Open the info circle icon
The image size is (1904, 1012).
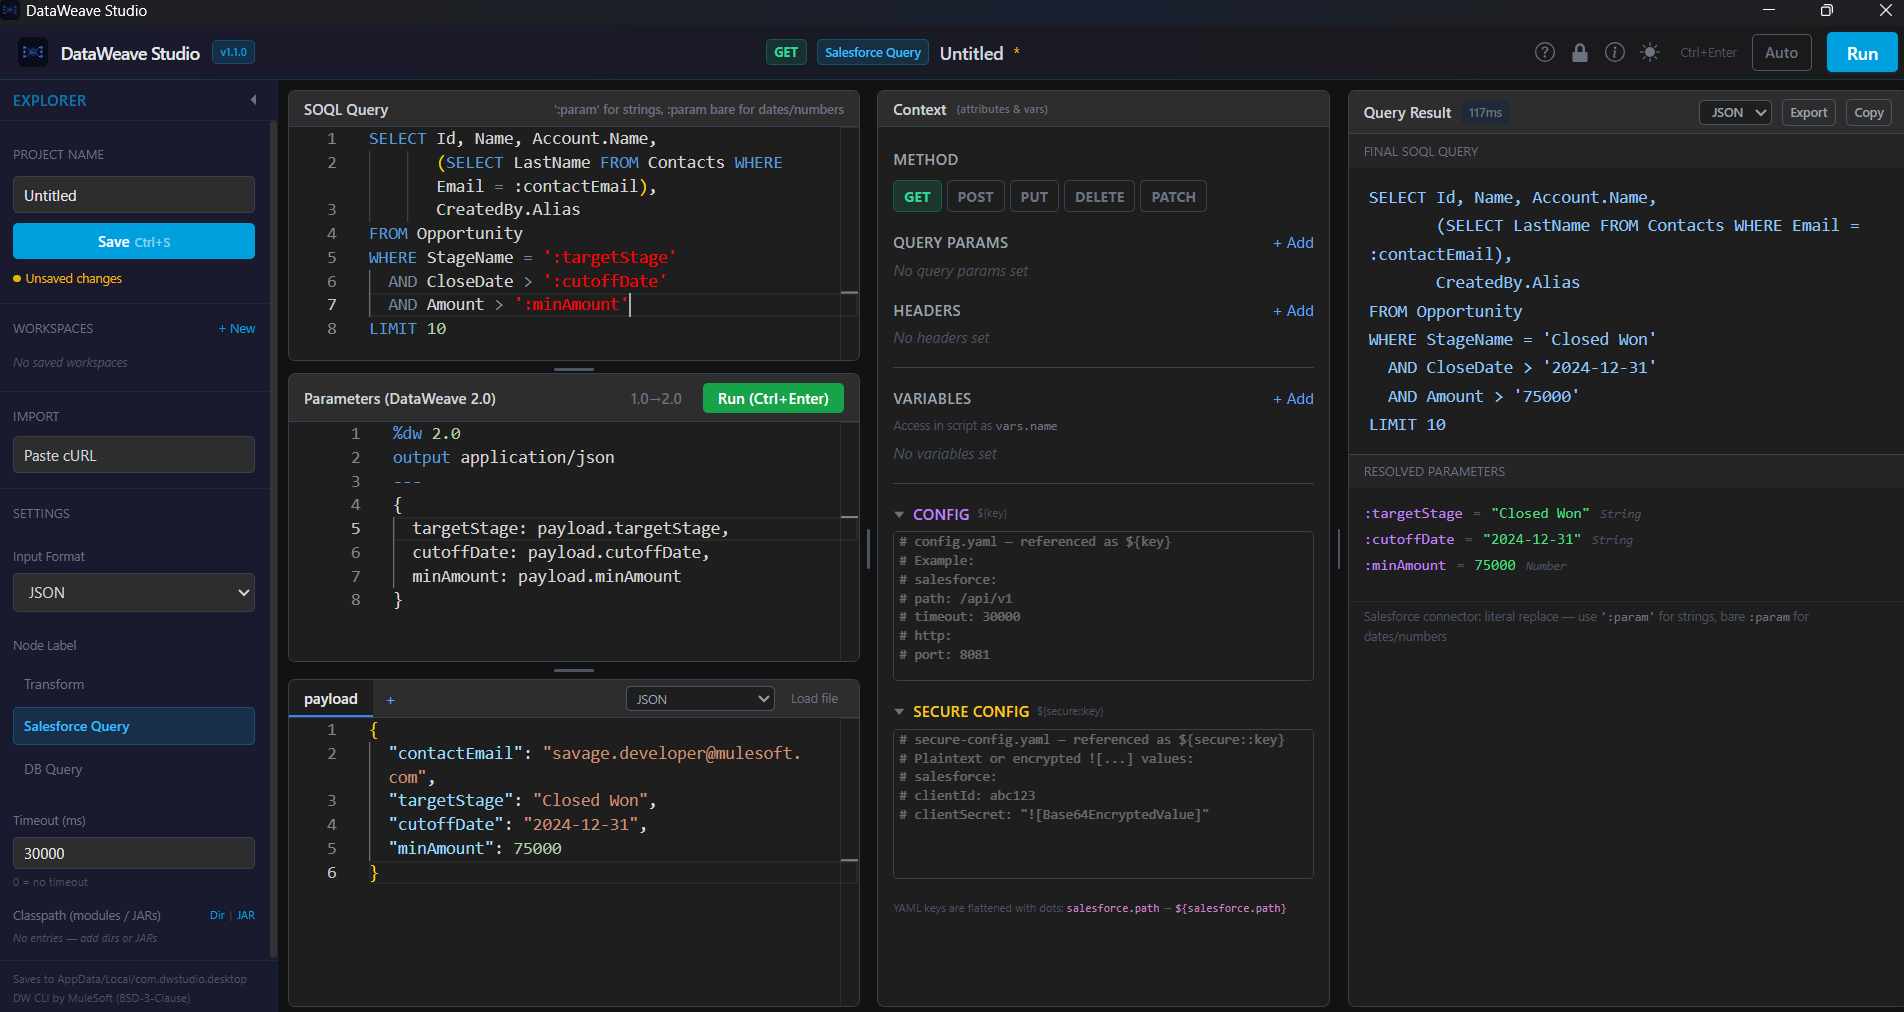tap(1614, 52)
